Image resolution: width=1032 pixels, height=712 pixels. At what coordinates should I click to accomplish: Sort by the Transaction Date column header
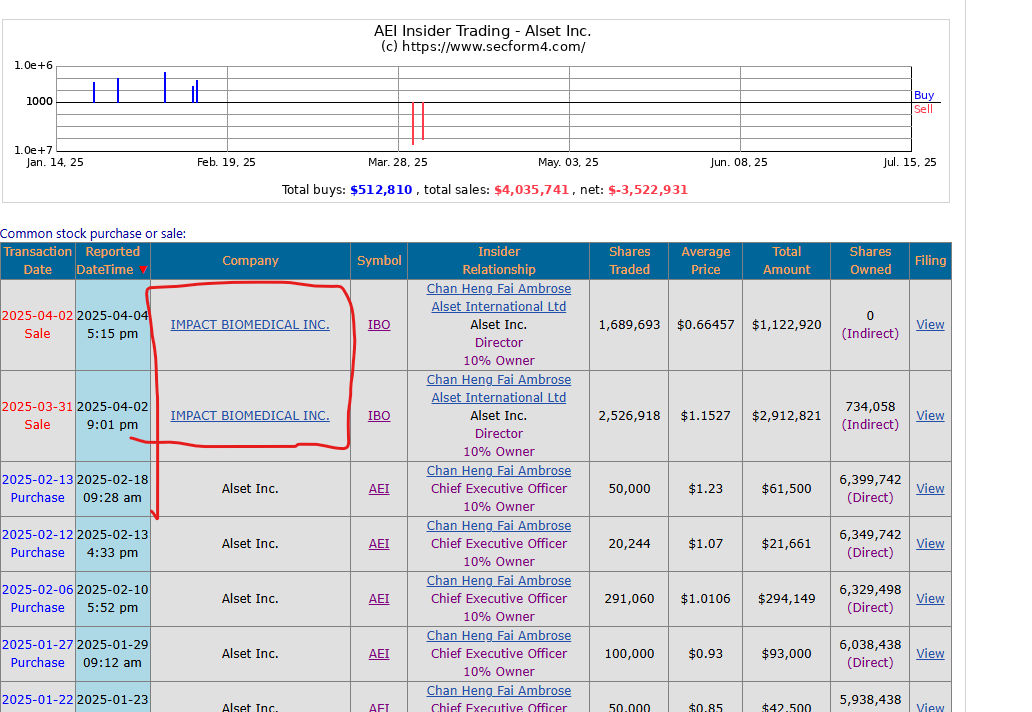click(x=38, y=261)
